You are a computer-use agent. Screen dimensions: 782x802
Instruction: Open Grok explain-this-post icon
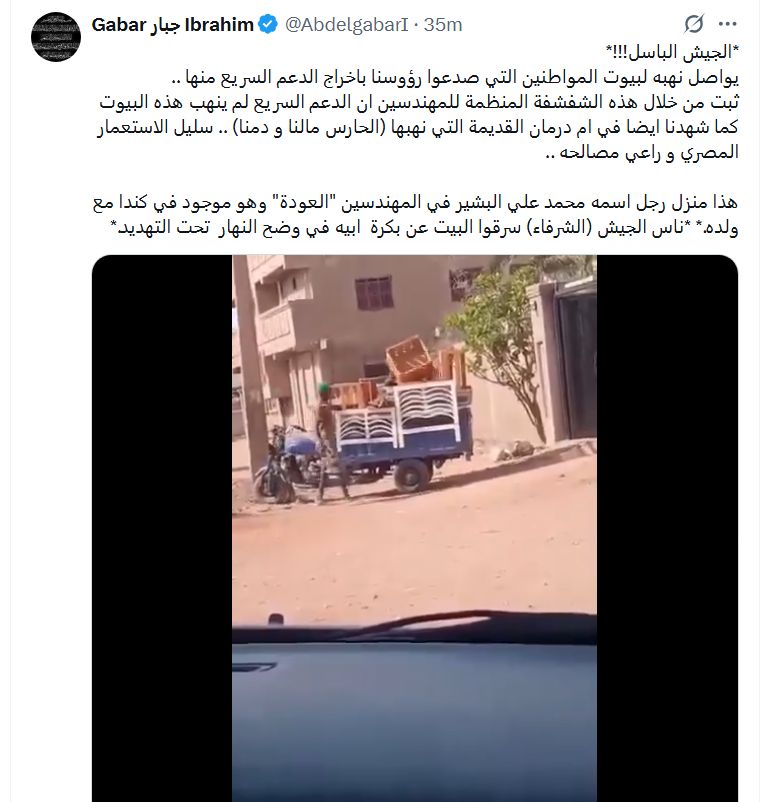(694, 24)
